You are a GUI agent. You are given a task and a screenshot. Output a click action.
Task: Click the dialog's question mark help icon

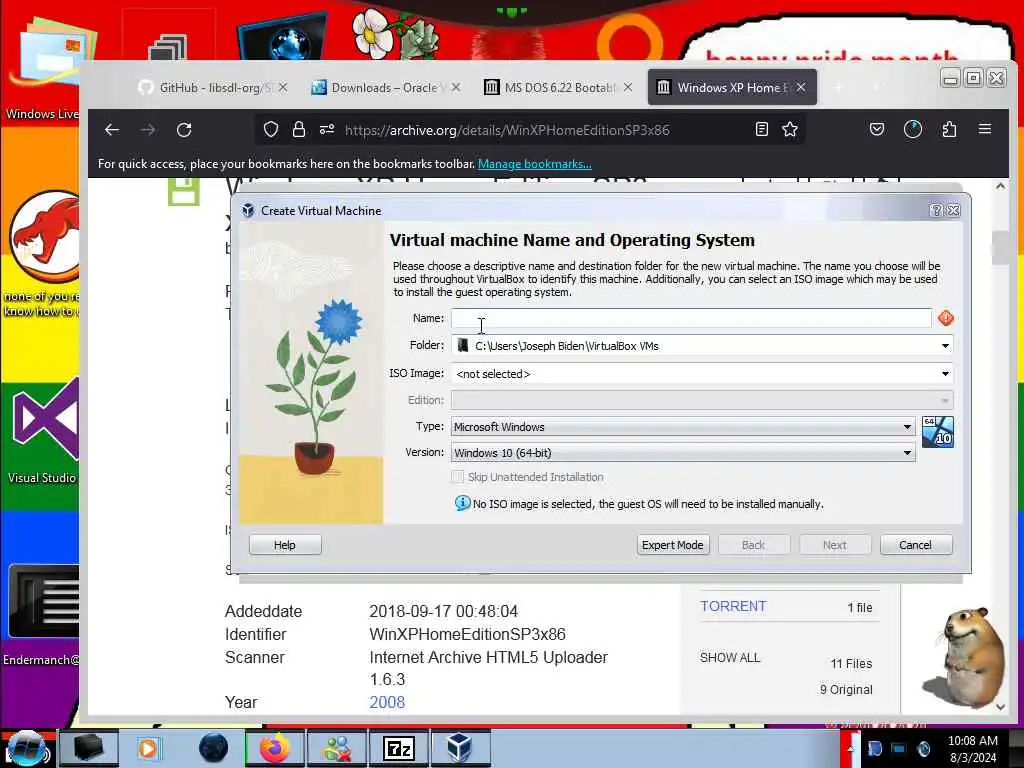pyautogui.click(x=936, y=210)
